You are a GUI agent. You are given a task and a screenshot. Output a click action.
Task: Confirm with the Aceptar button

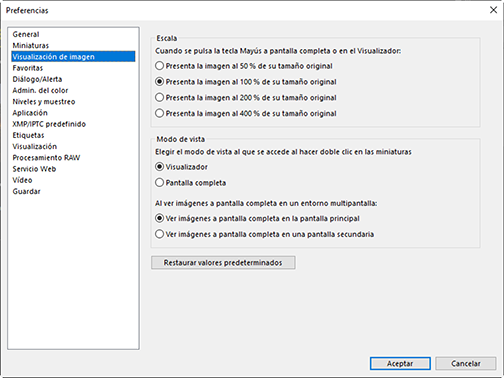click(x=400, y=364)
